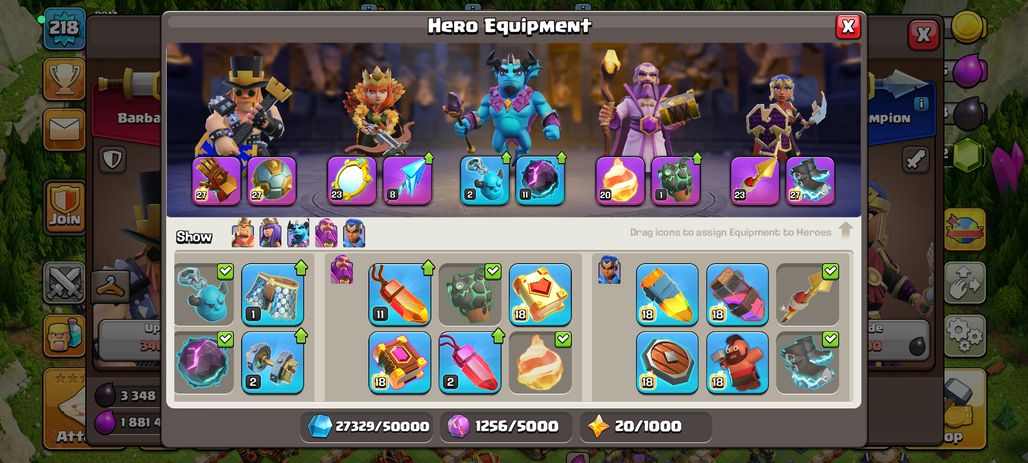Open the level 18 Hog Rider Puppet

[738, 362]
